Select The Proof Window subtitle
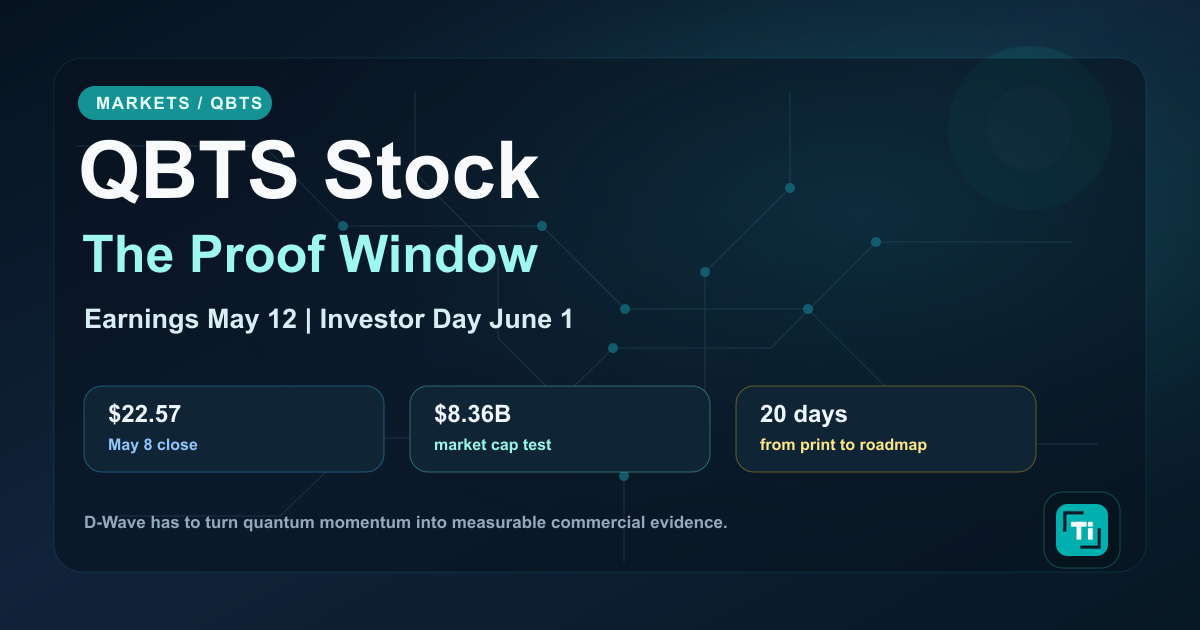 pos(310,254)
